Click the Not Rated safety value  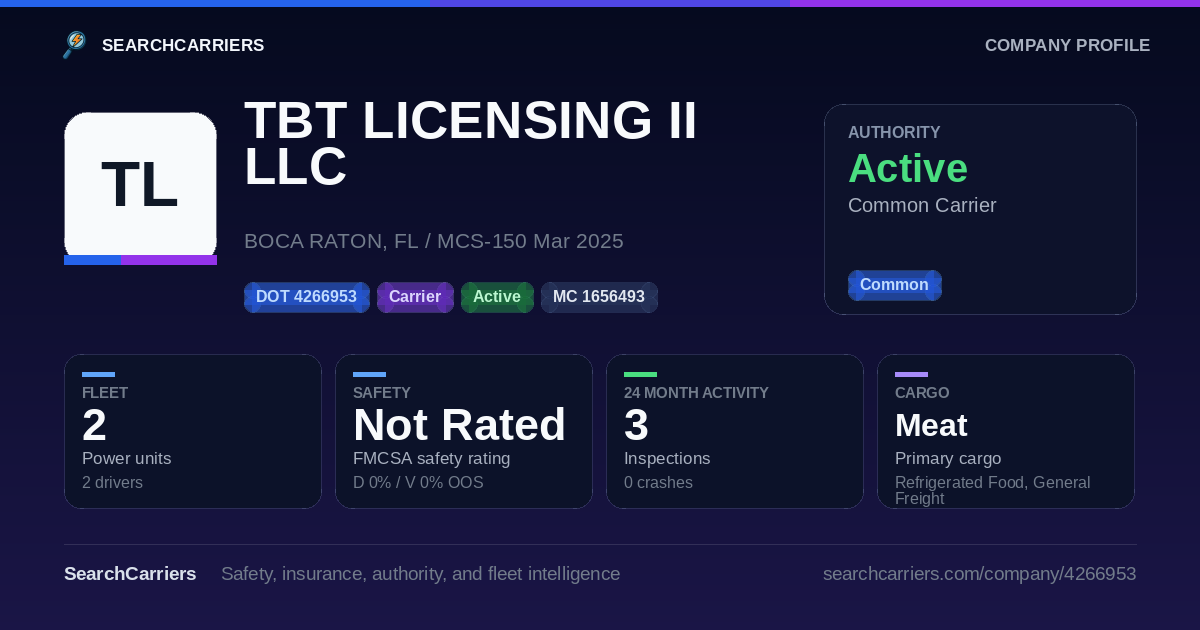[459, 425]
